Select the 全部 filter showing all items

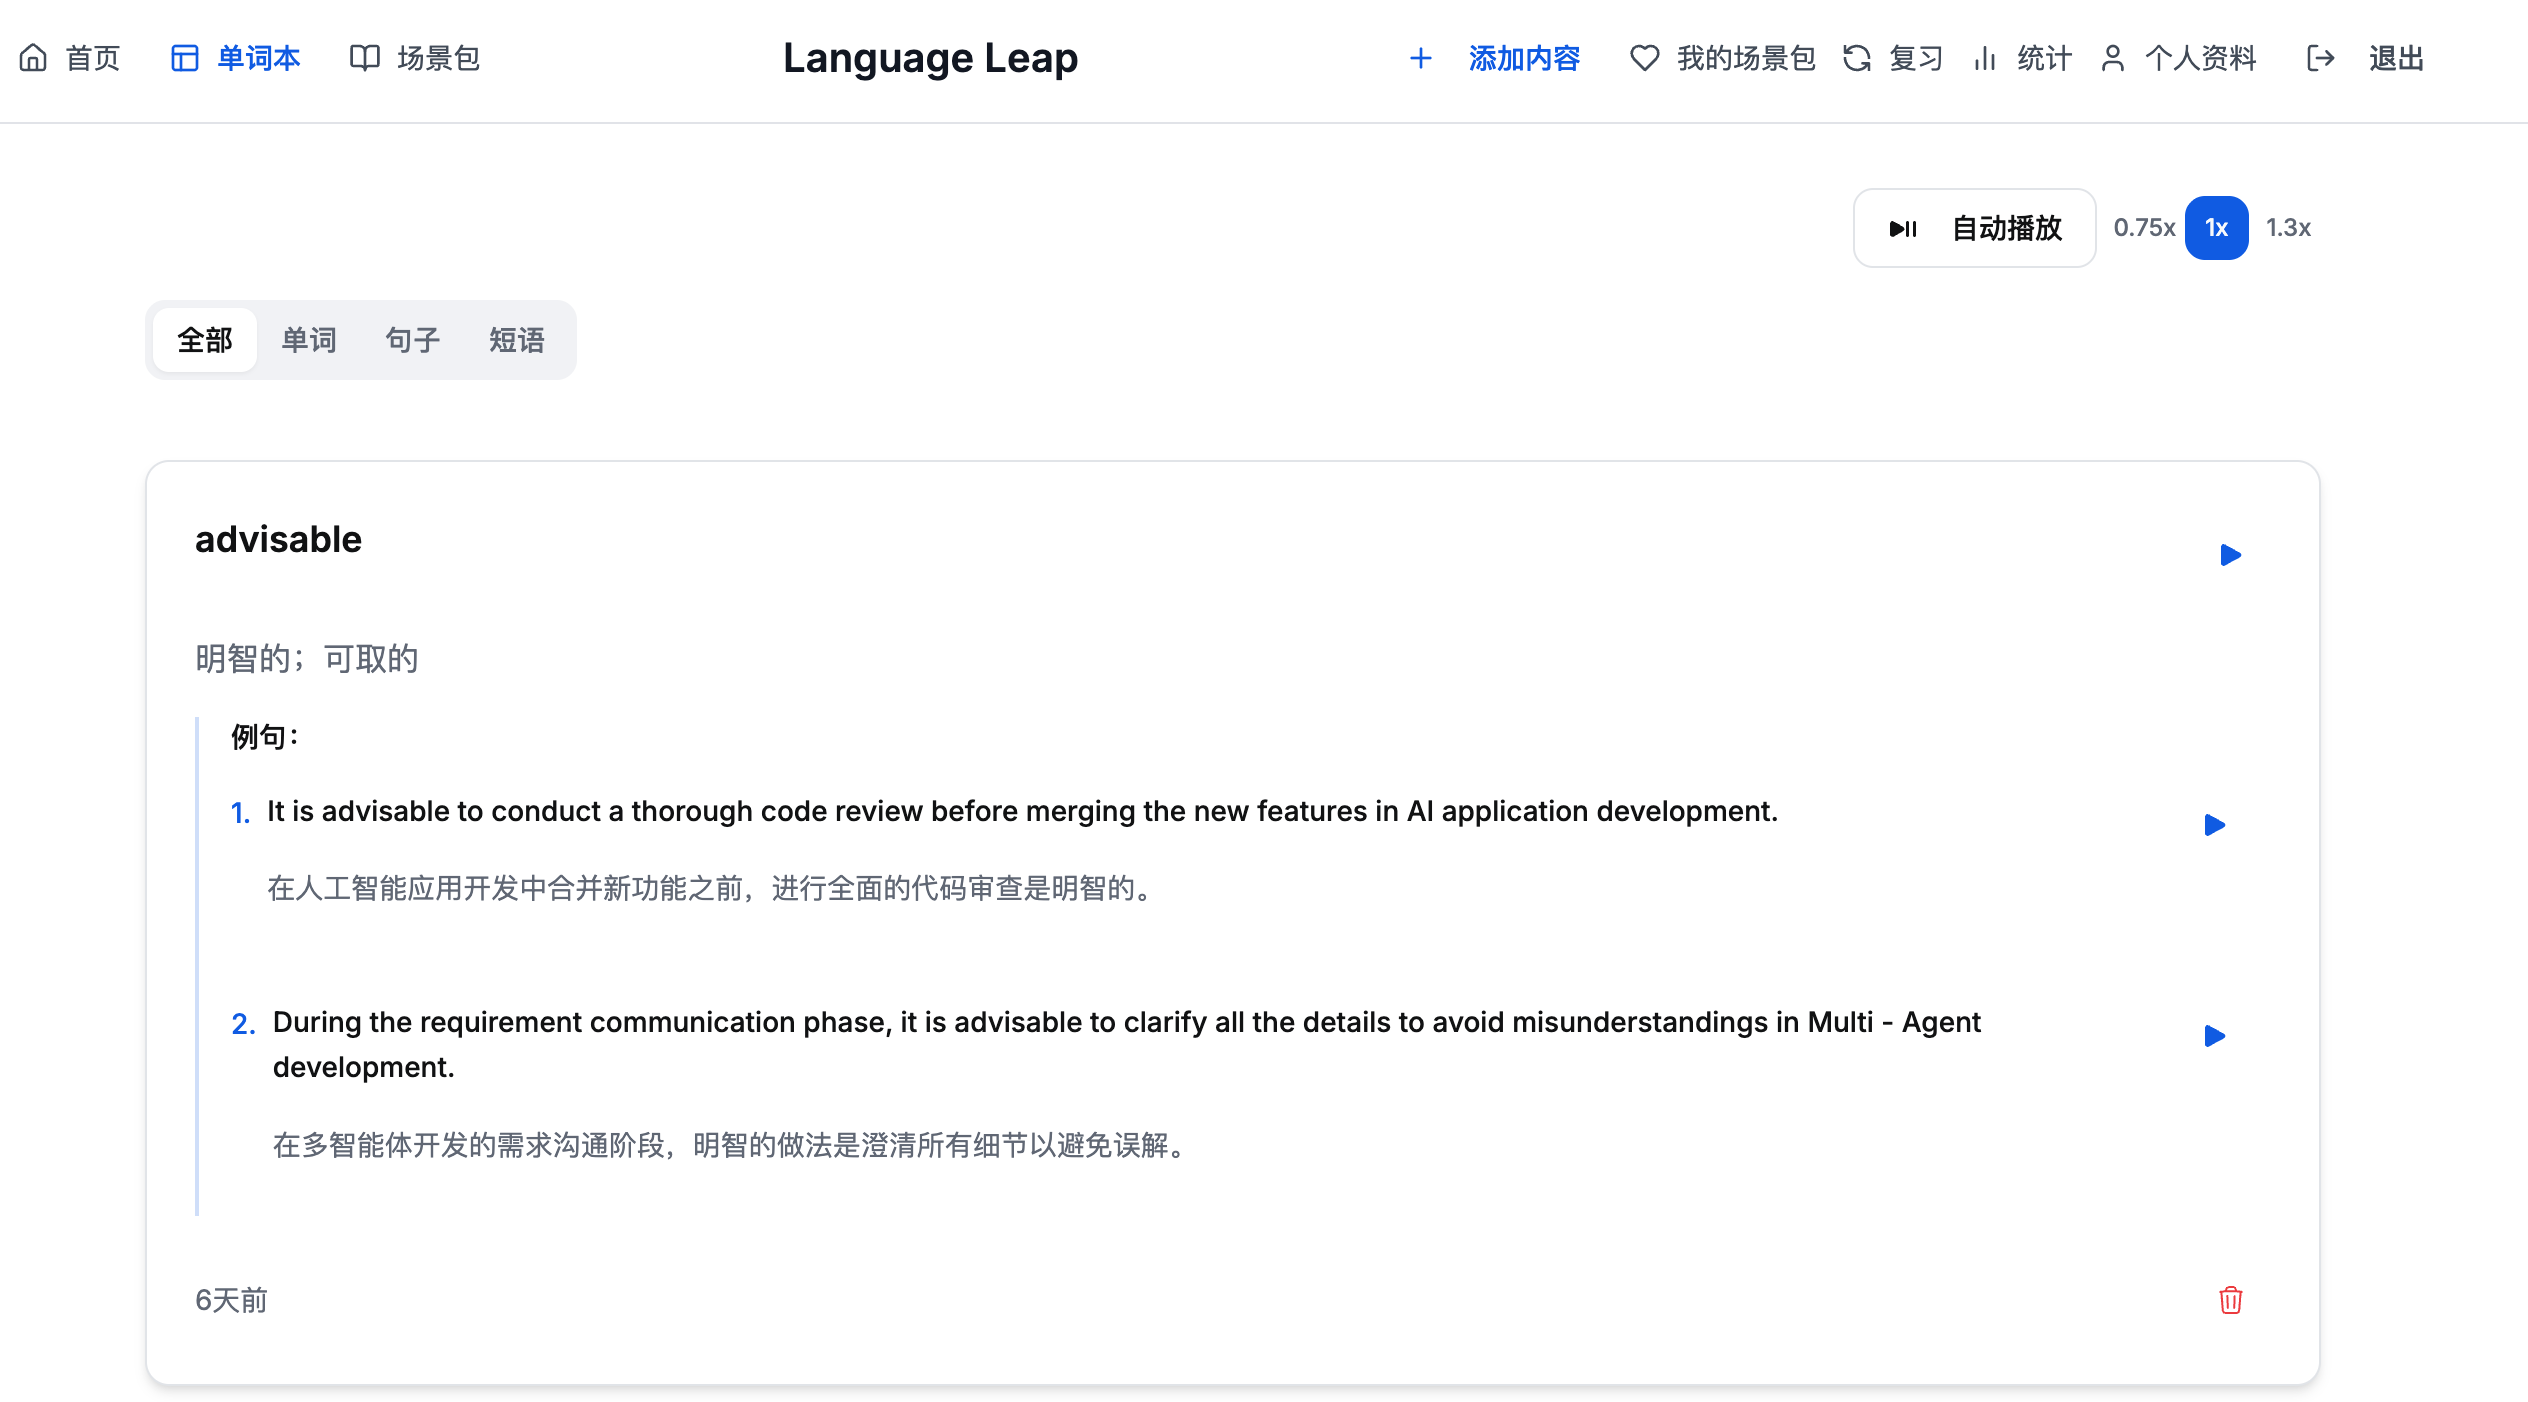click(x=204, y=340)
